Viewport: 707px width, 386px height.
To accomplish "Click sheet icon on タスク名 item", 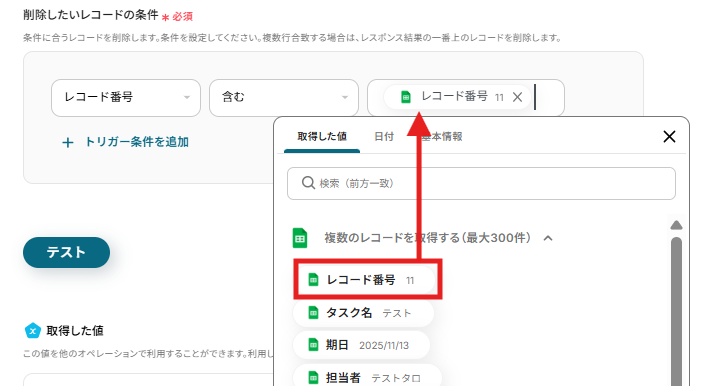I will click(x=313, y=312).
